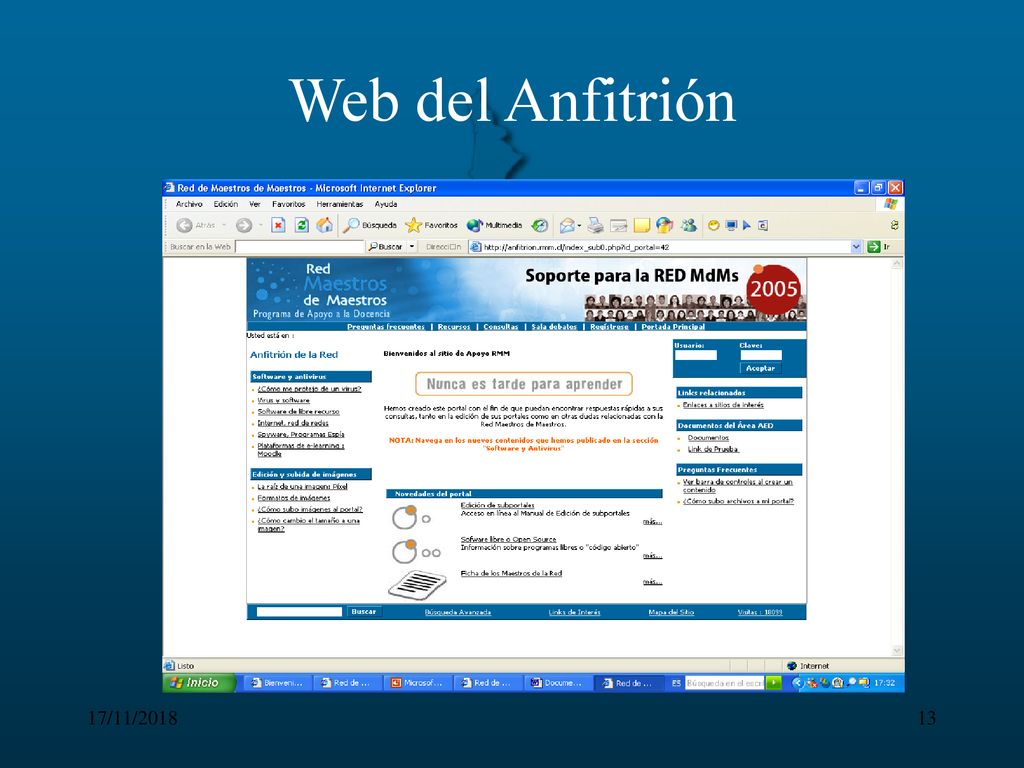Open Spyware, Programas Espía link
1024x768 pixels.
pos(300,434)
